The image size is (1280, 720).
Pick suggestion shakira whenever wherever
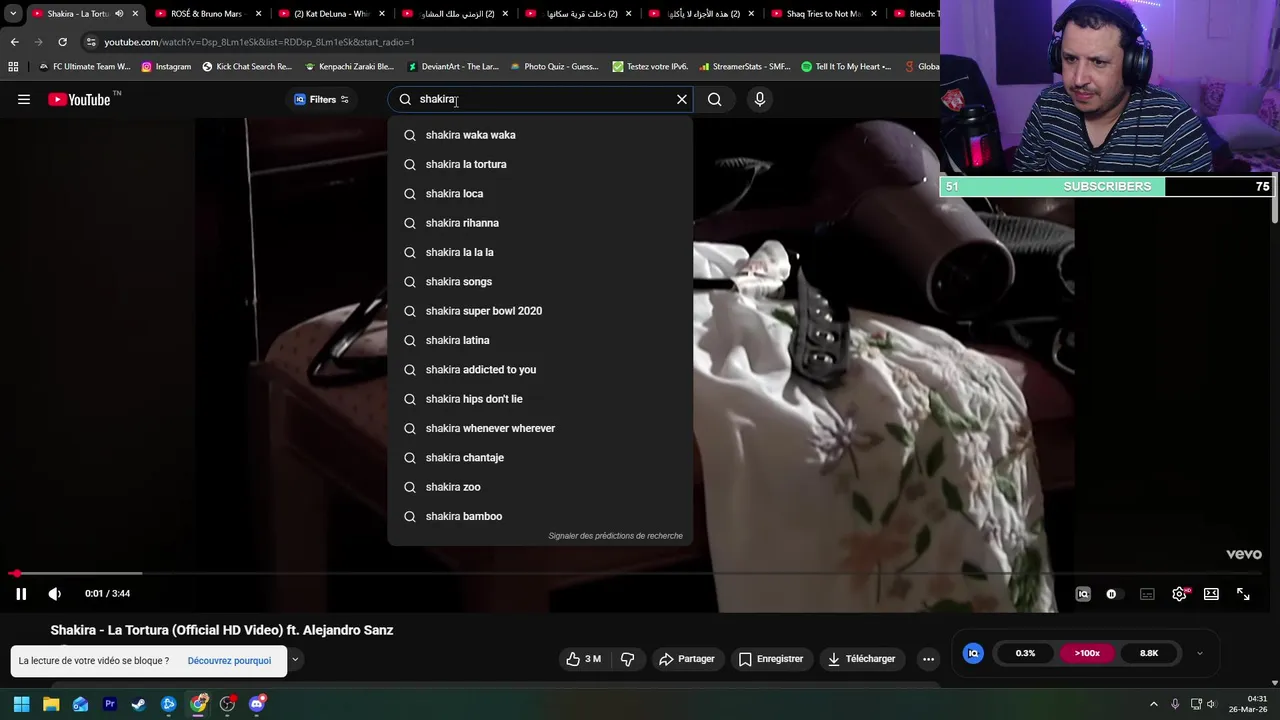pos(540,428)
